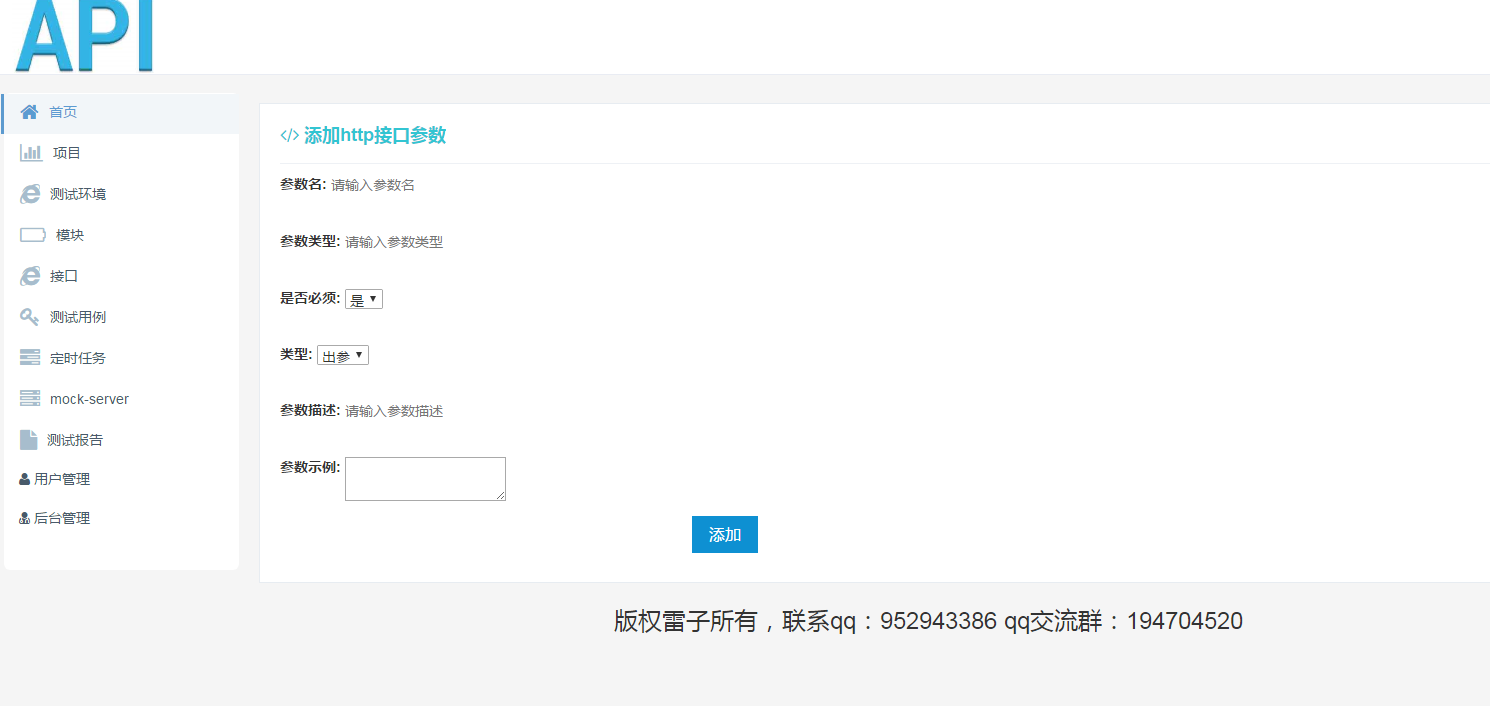Click the browser icon next to 接口

[x=30, y=276]
